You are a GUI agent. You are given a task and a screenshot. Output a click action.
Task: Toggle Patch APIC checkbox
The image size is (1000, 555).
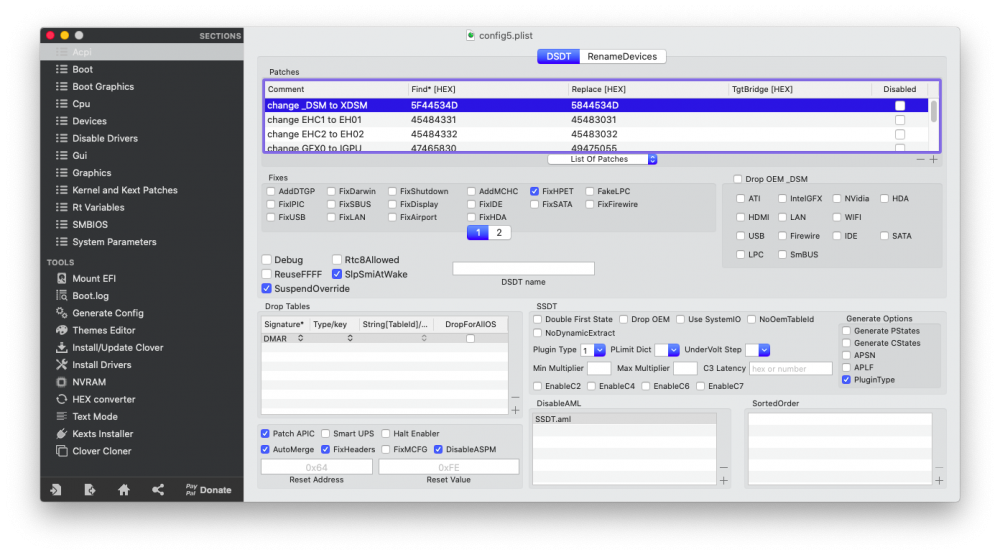tap(265, 433)
